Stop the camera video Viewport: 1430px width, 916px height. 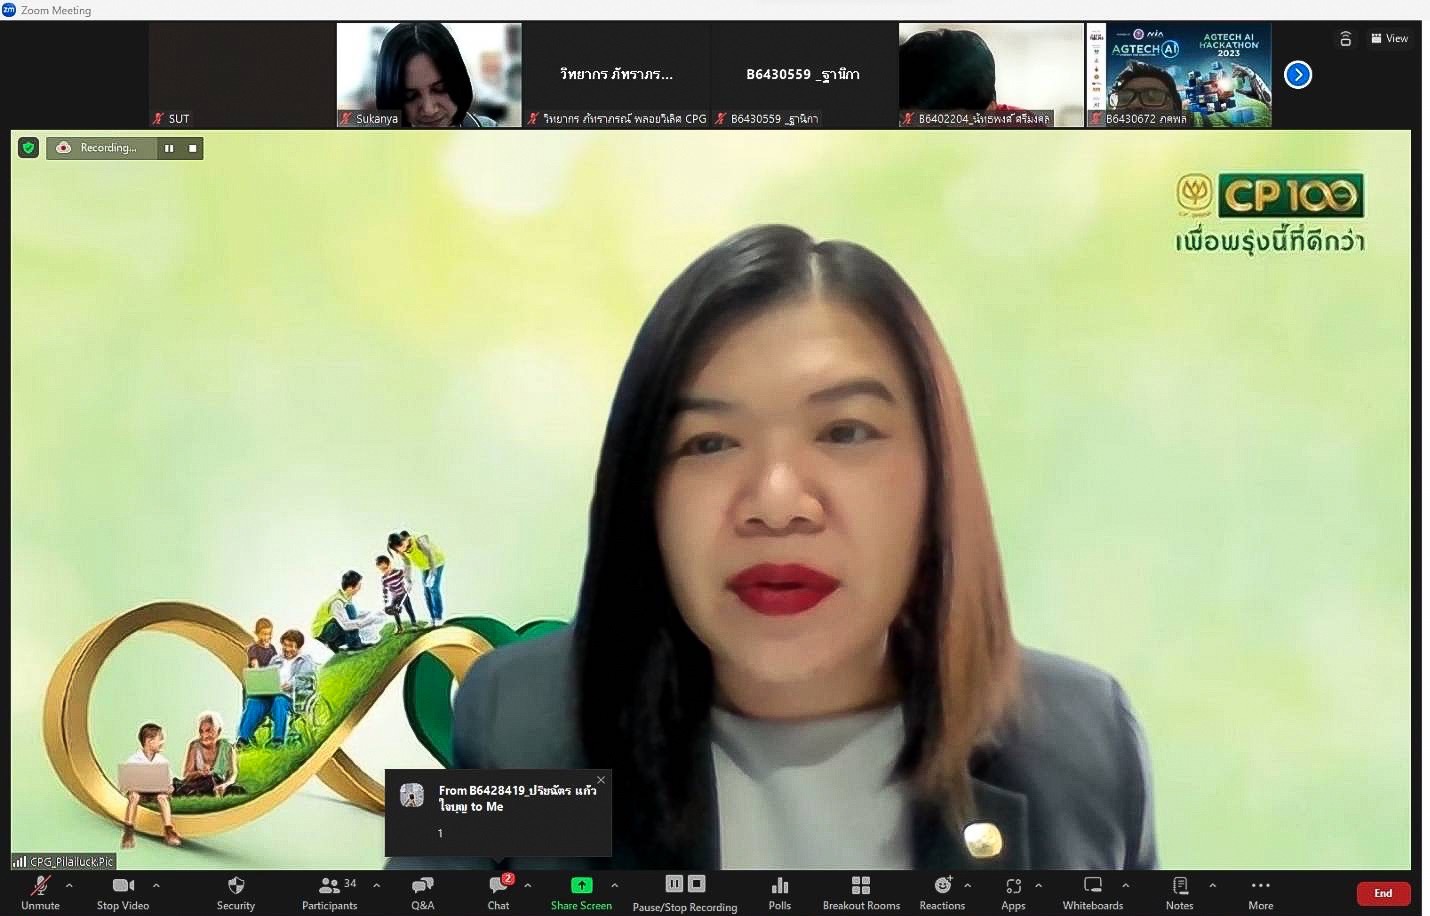click(x=123, y=891)
